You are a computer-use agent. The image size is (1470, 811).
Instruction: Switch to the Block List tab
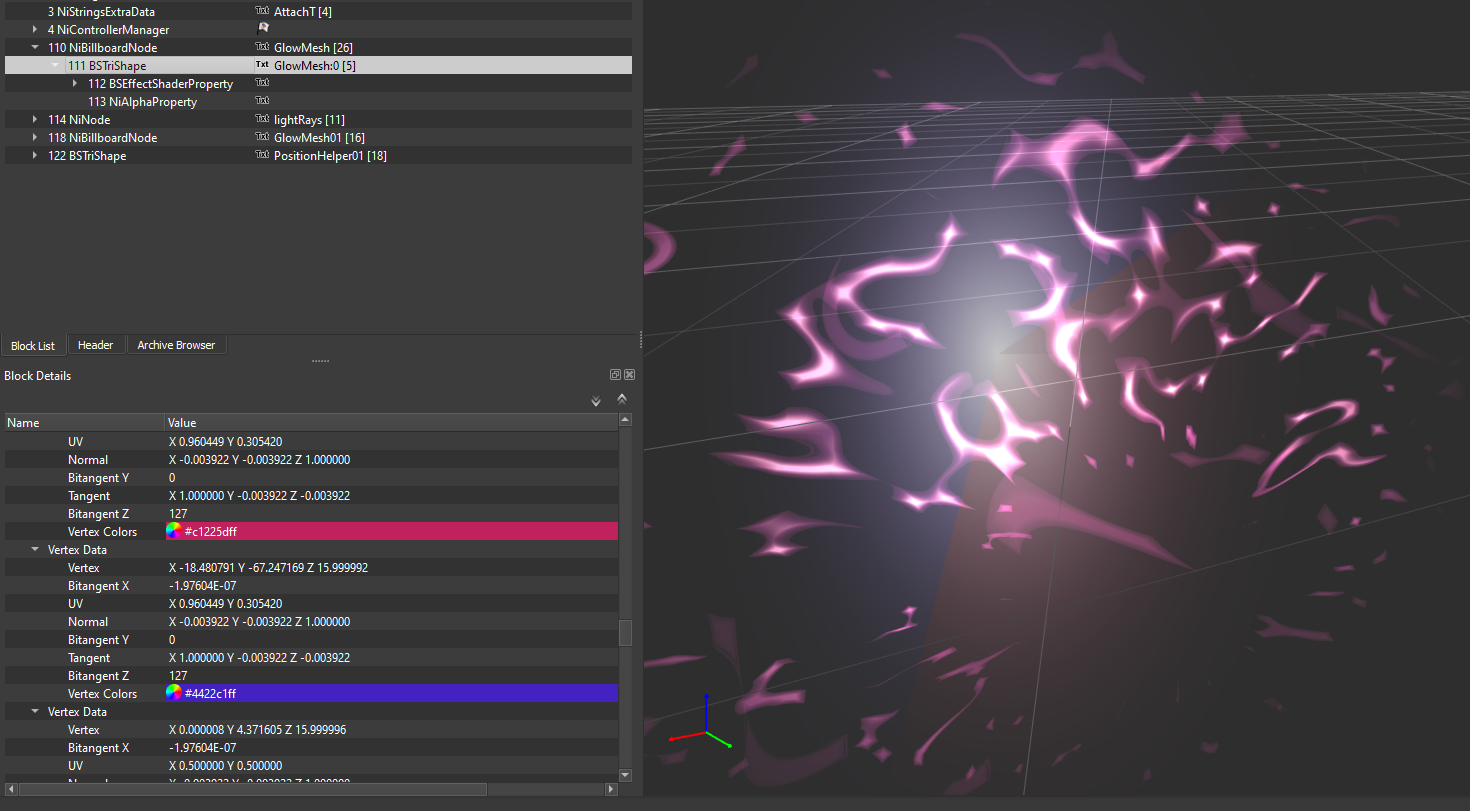click(x=33, y=345)
